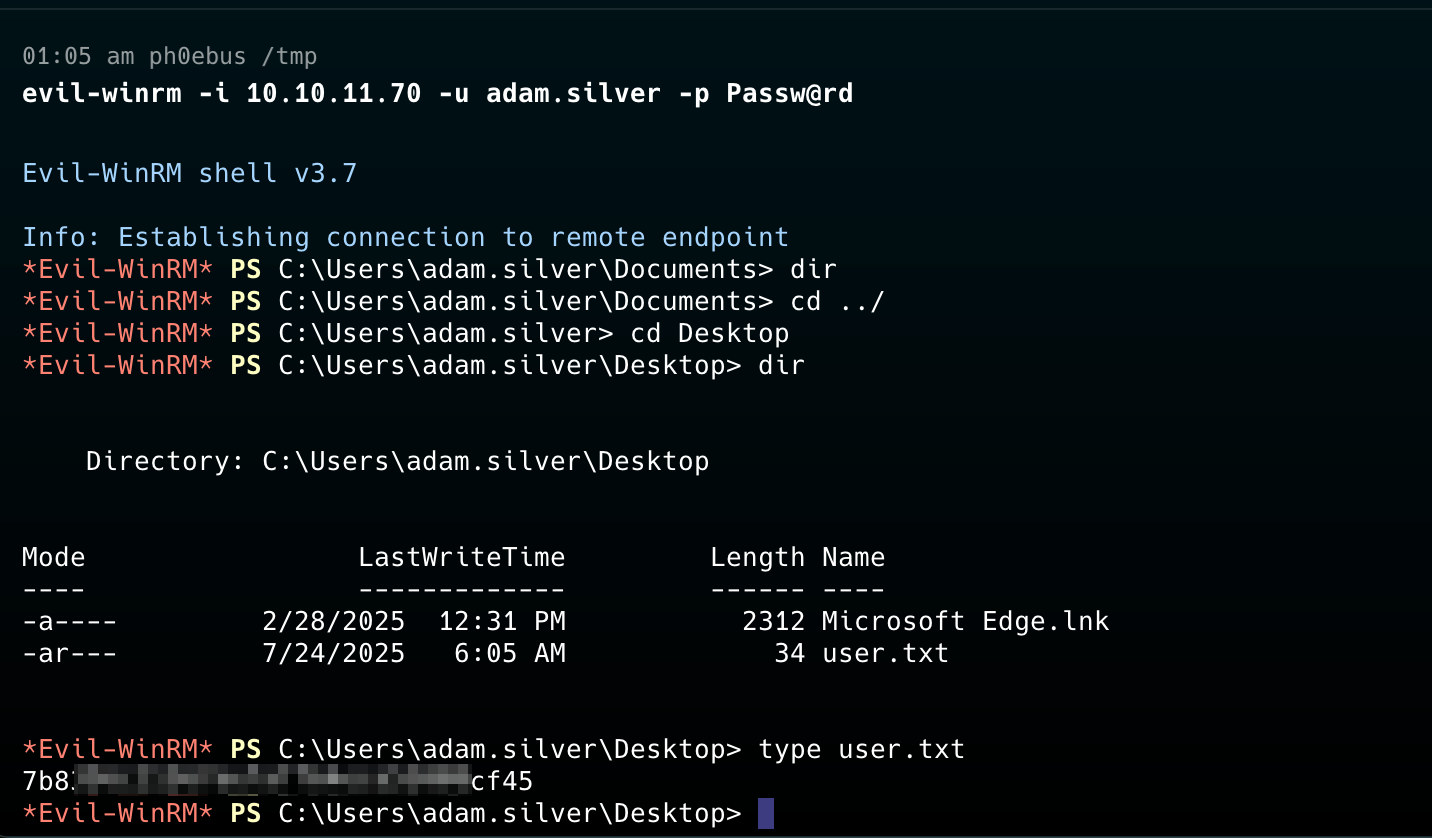Click the 'Name' column header

[x=853, y=557]
